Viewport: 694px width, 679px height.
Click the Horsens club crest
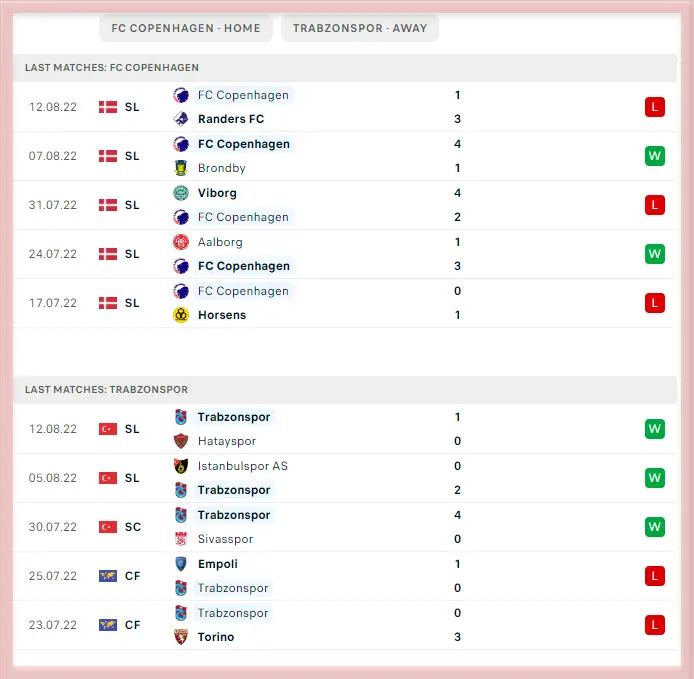181,315
